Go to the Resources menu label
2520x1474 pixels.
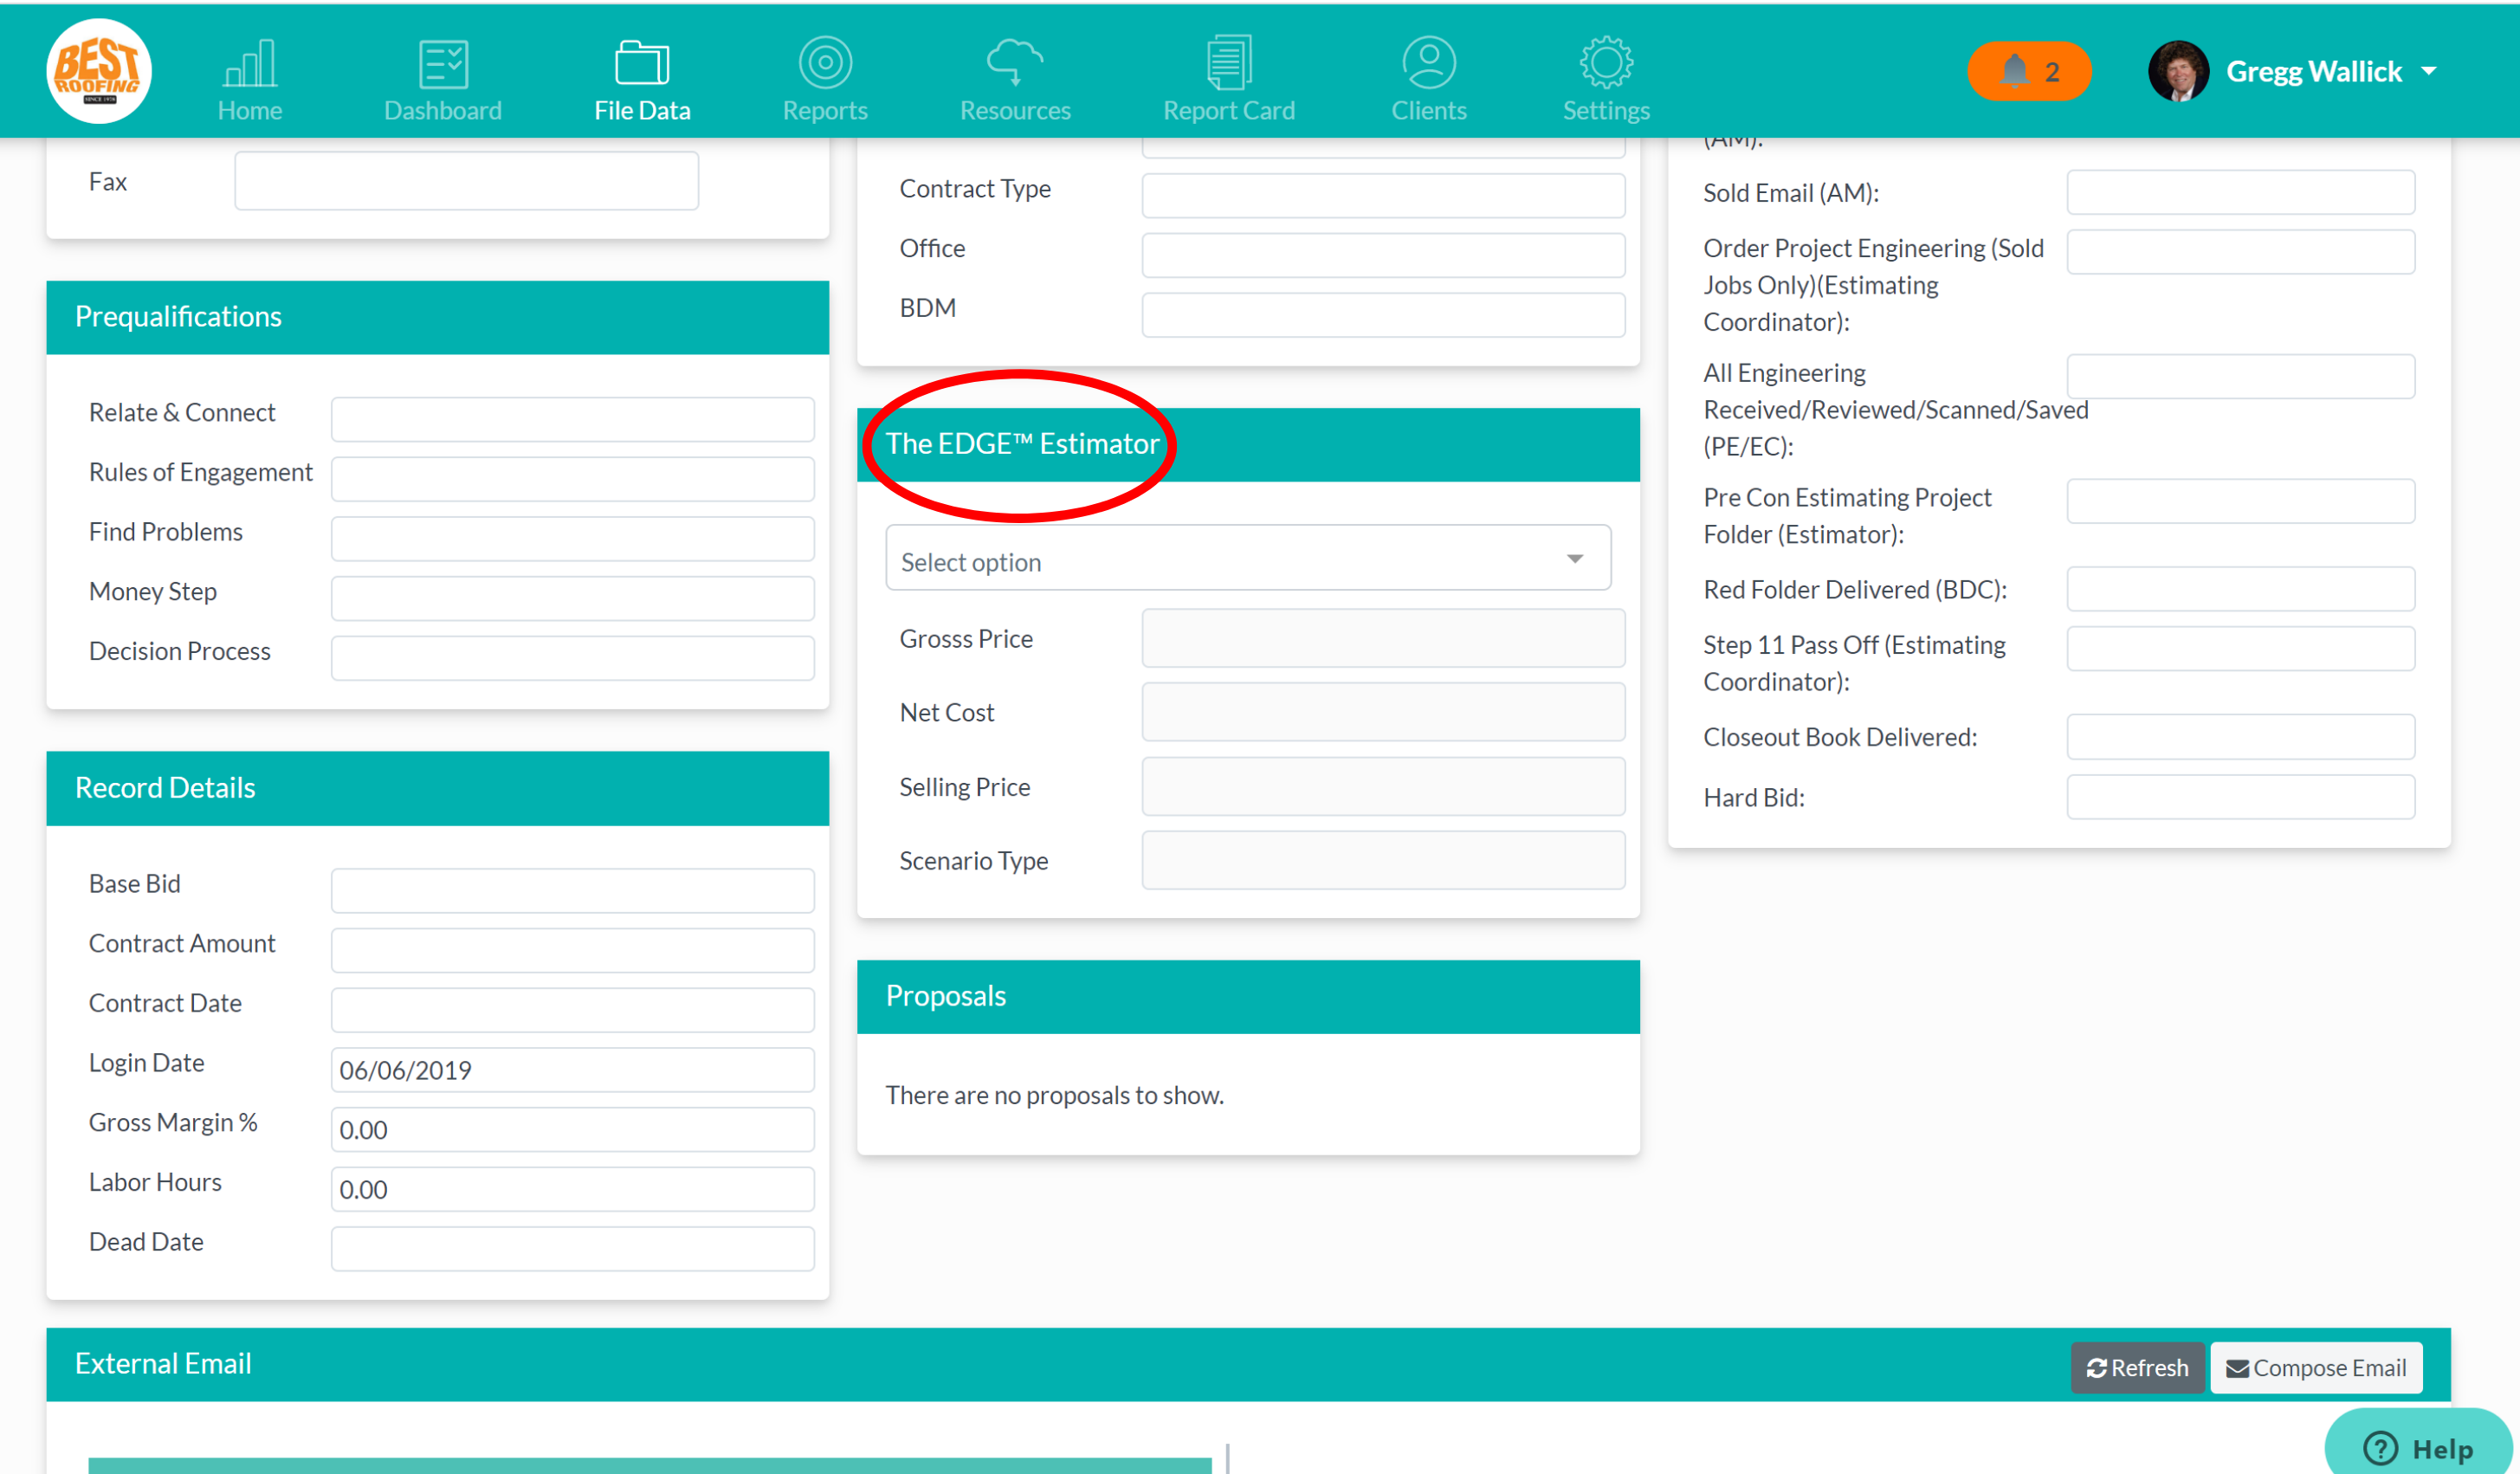click(1015, 110)
